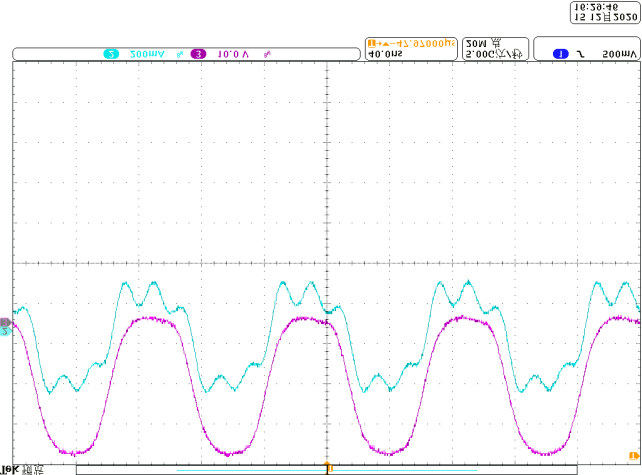642x475 pixels.
Task: Open the 40.0ns timebase setting
Action: (x=384, y=54)
